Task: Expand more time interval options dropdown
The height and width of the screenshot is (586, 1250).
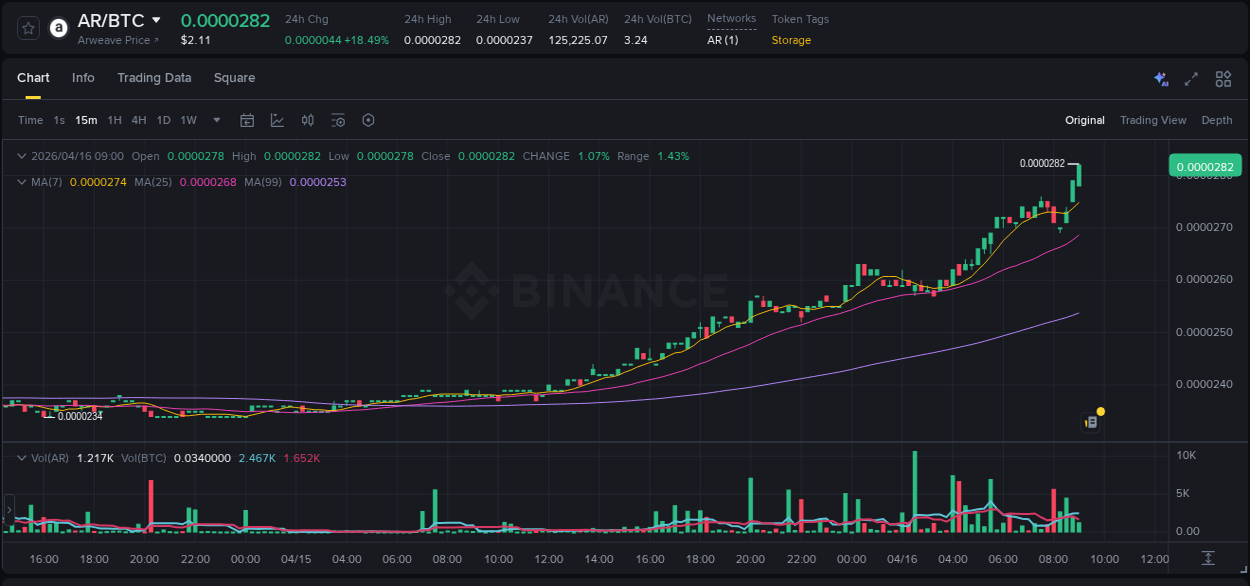Action: 217,120
